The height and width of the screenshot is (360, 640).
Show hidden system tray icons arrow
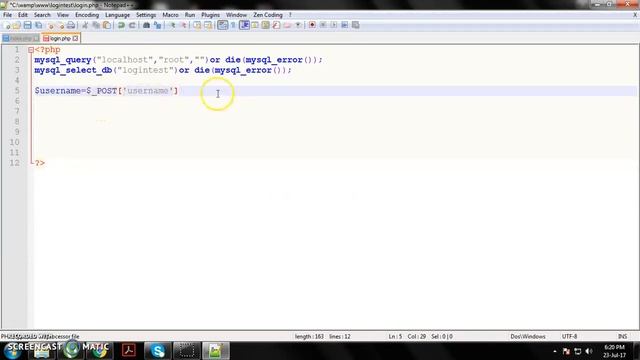pos(554,351)
